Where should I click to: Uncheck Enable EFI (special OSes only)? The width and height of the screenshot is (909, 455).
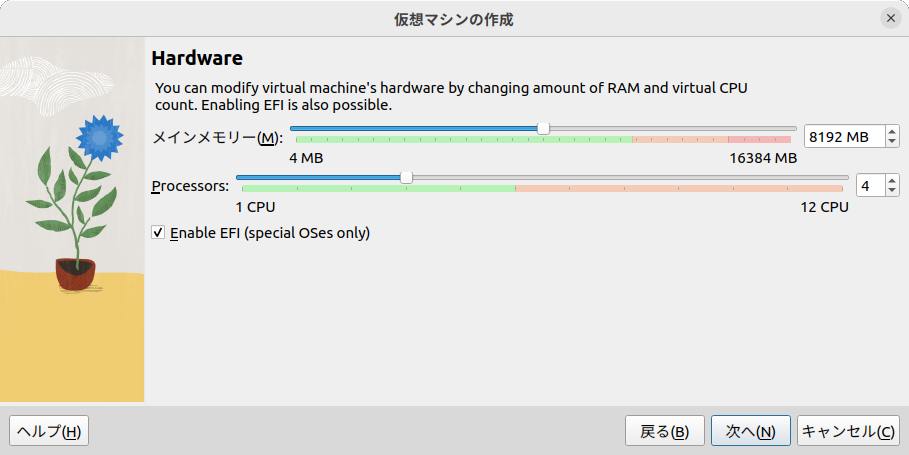[158, 233]
